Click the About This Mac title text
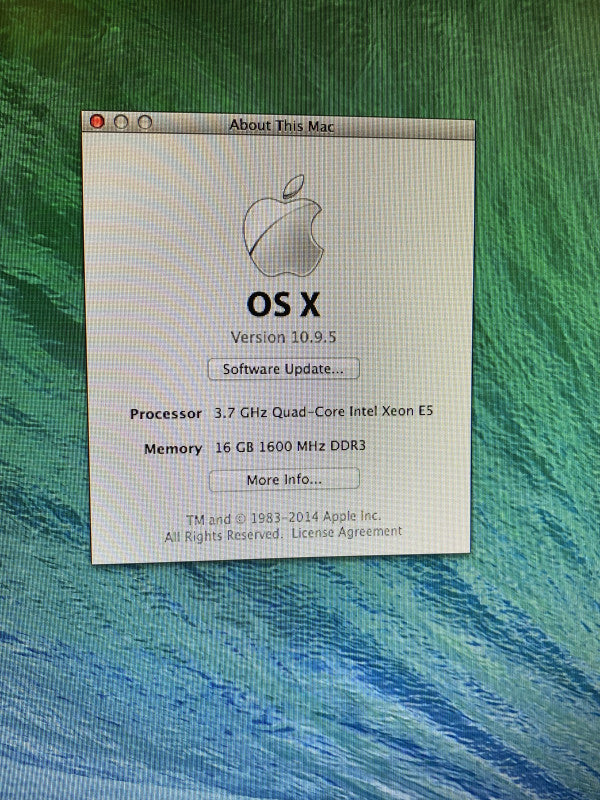The height and width of the screenshot is (800, 600). point(282,125)
